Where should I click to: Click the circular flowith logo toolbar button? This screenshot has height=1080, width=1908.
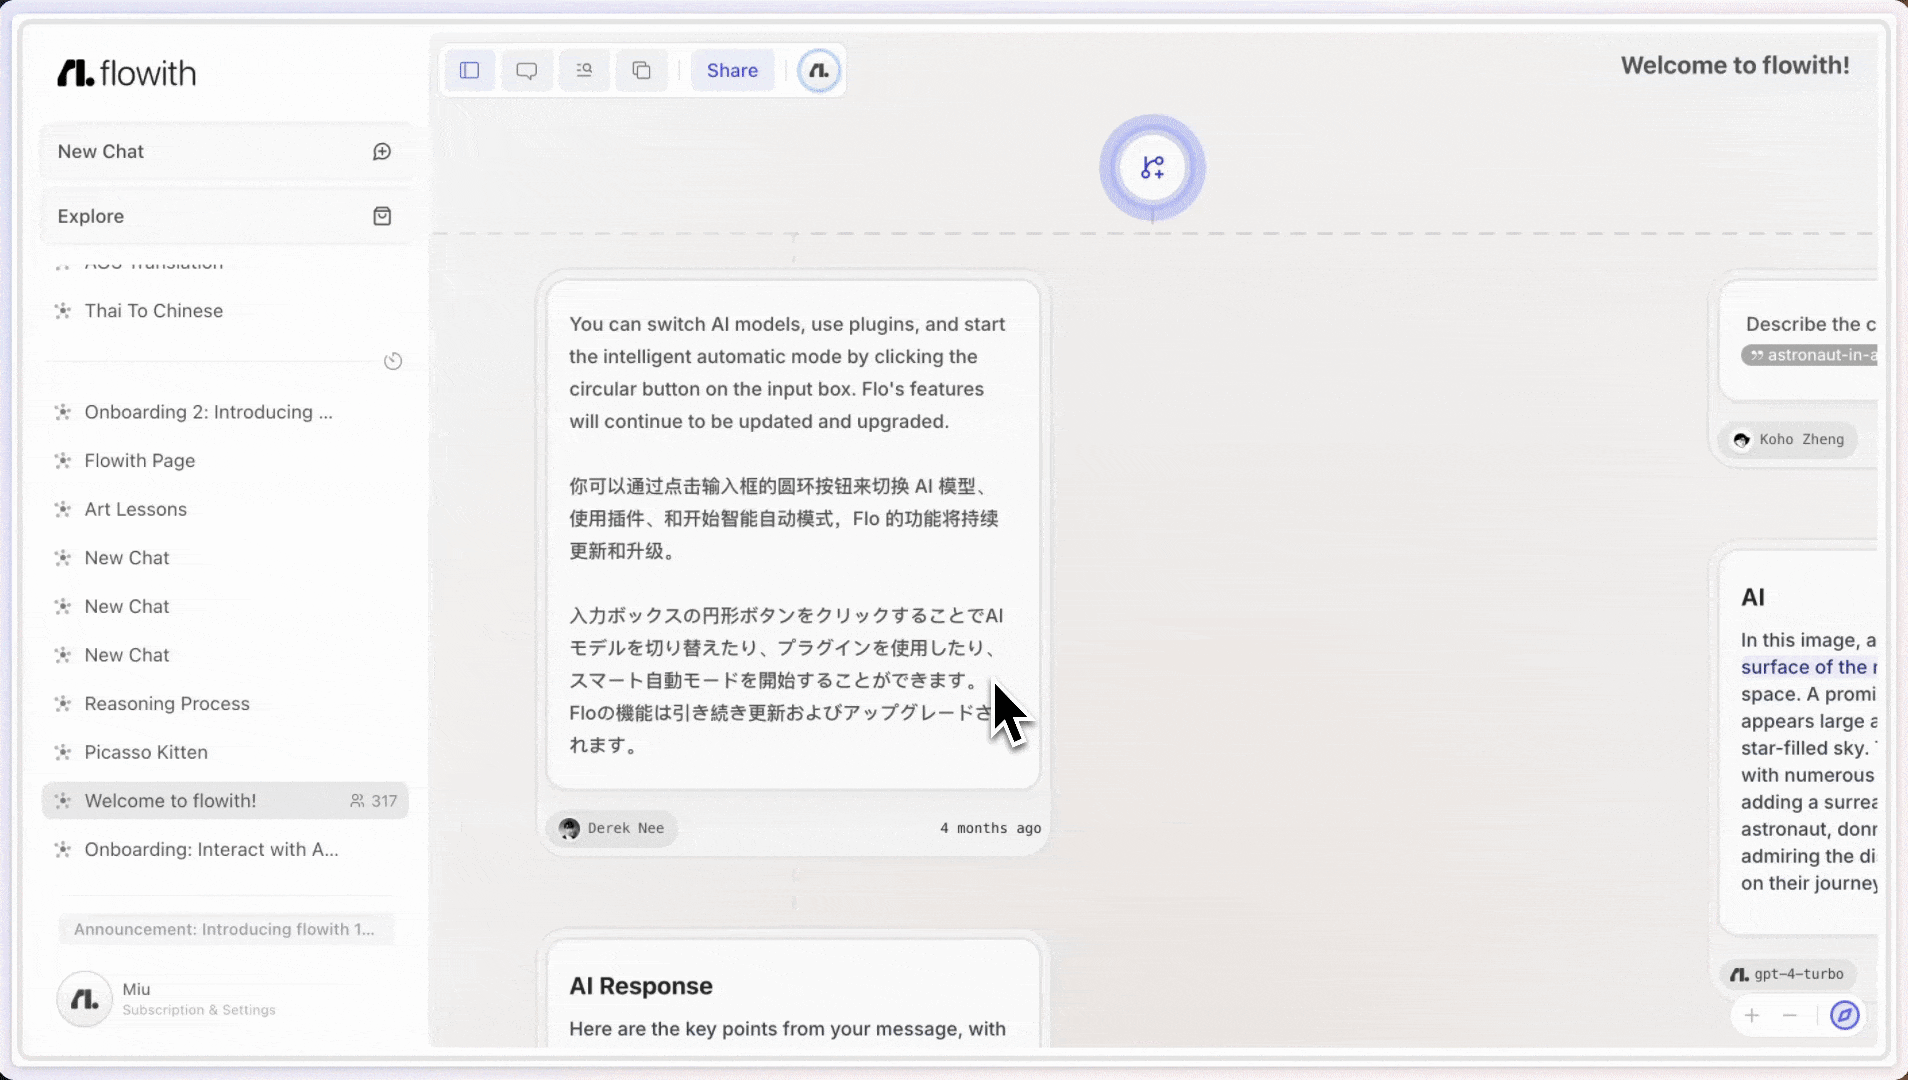coord(819,71)
